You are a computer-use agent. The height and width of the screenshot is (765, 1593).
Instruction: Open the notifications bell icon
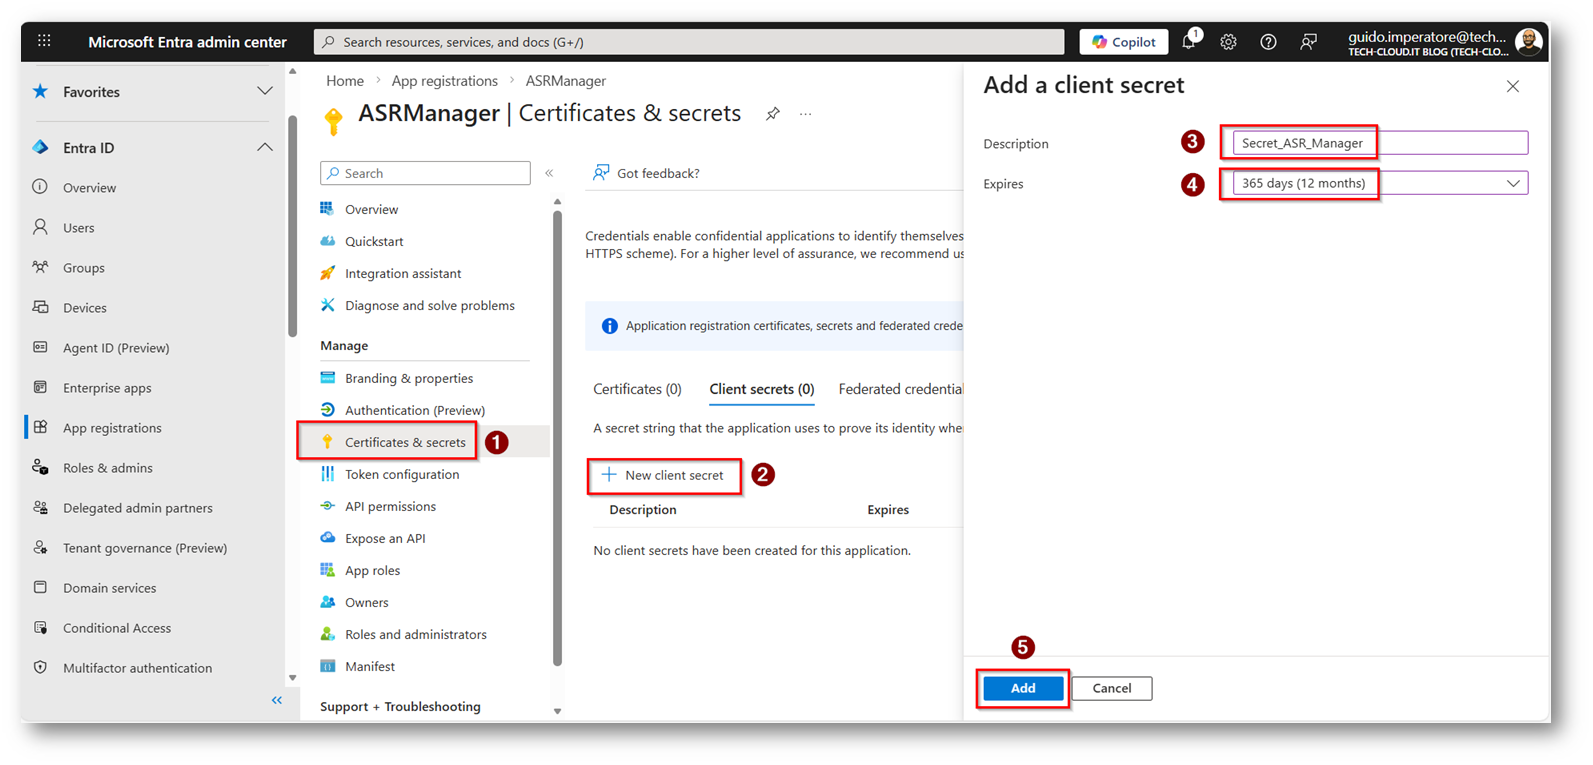pyautogui.click(x=1188, y=42)
